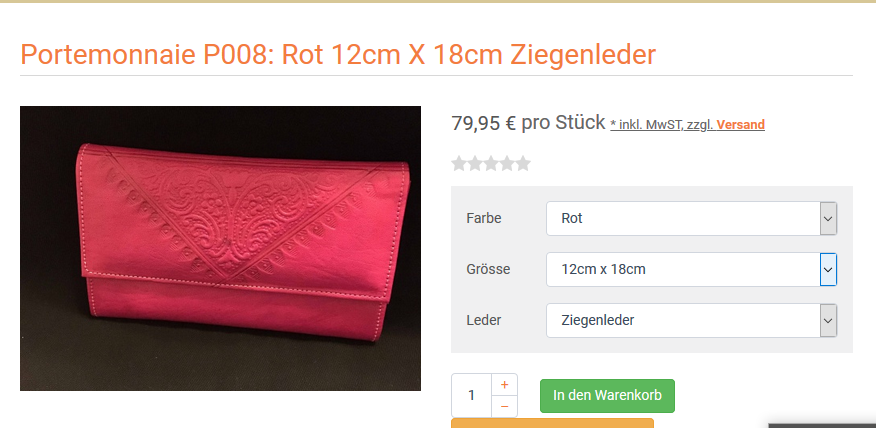Image resolution: width=876 pixels, height=428 pixels.
Task: Enlarge the red wallet product image
Action: tap(220, 248)
